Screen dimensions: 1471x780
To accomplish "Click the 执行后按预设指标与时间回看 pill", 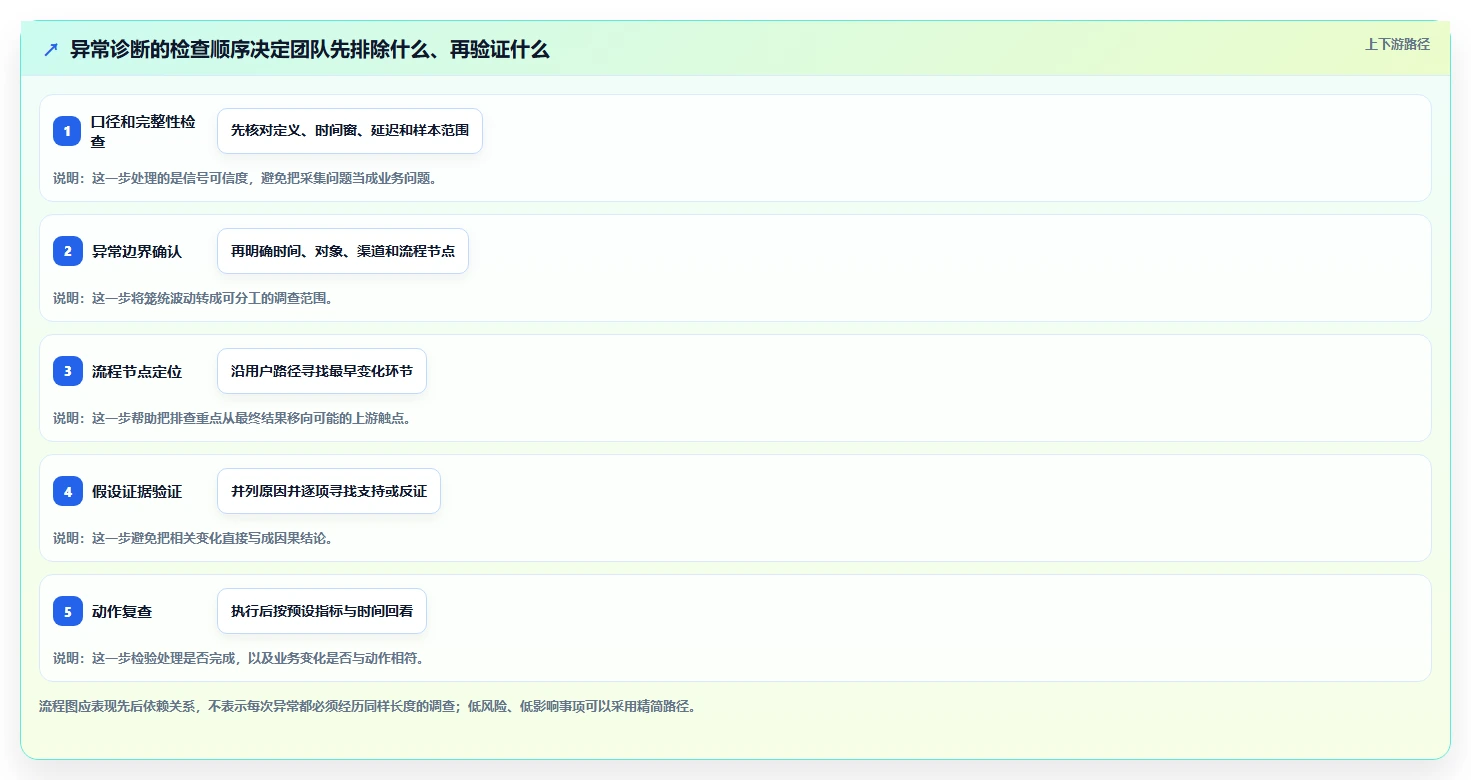I will (x=322, y=611).
